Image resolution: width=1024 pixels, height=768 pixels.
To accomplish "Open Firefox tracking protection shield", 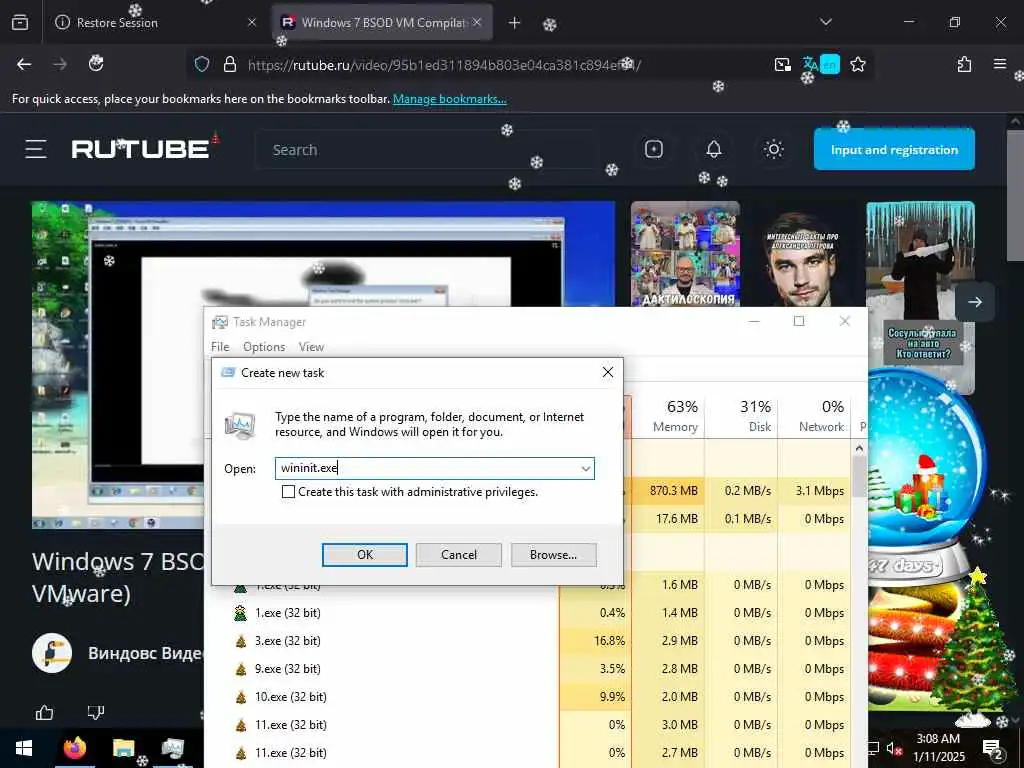I will tap(202, 64).
